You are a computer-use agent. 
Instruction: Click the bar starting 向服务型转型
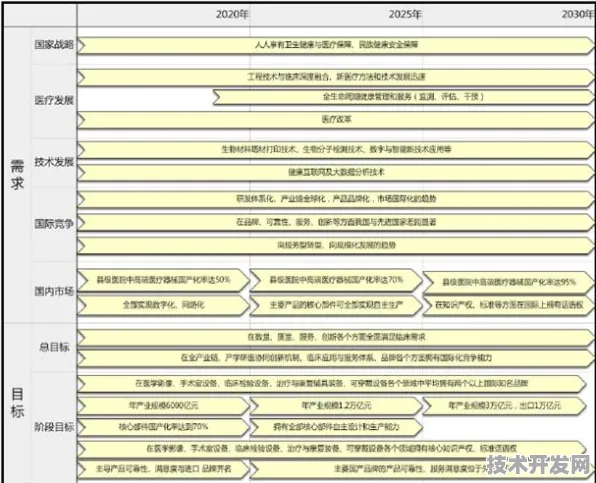[x=336, y=245]
